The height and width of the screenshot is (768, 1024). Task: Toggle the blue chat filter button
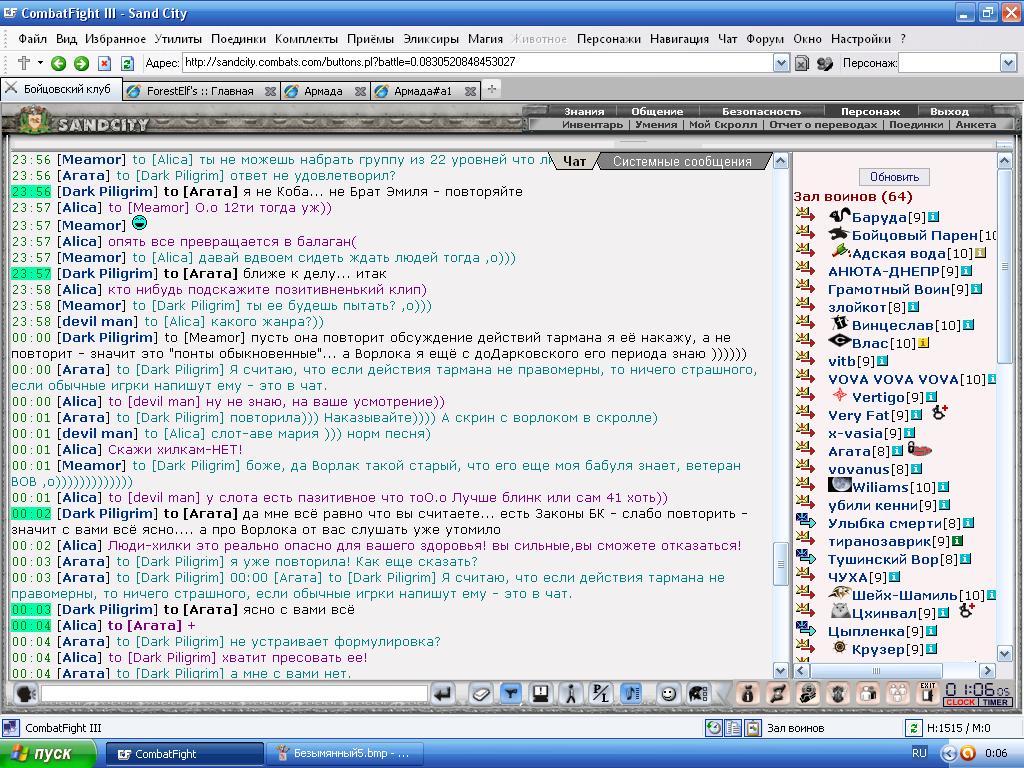[x=511, y=694]
